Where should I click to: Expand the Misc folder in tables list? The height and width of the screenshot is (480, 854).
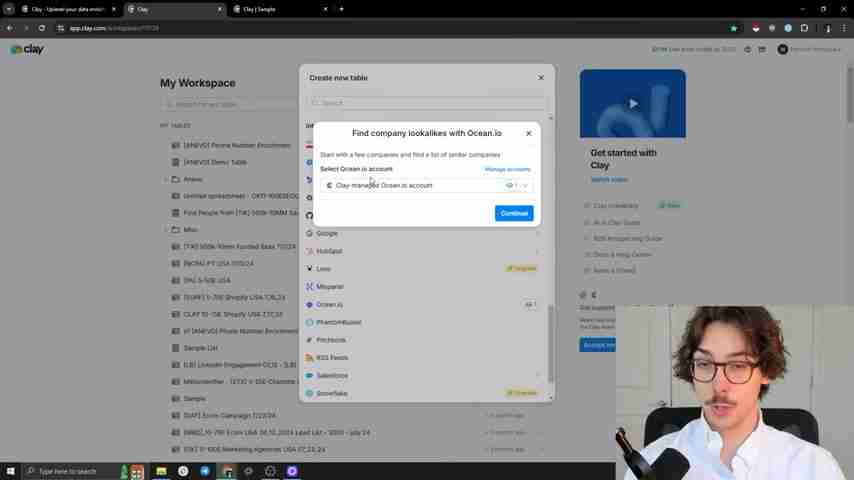(x=167, y=230)
